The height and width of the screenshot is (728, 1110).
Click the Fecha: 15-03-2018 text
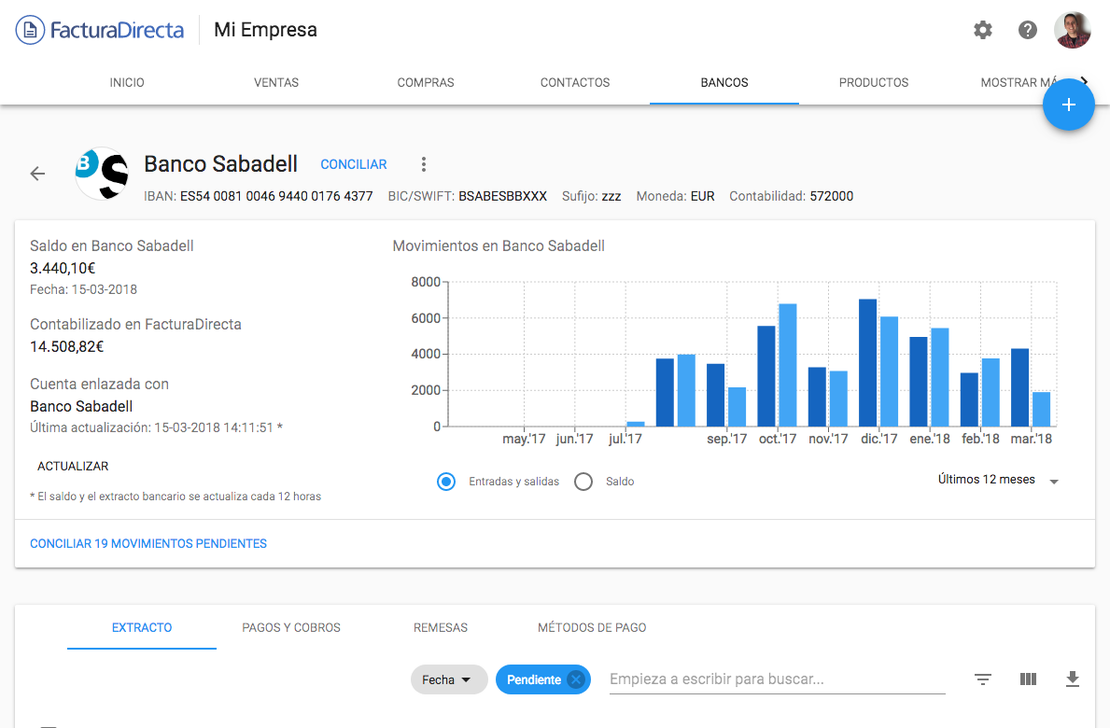84,290
